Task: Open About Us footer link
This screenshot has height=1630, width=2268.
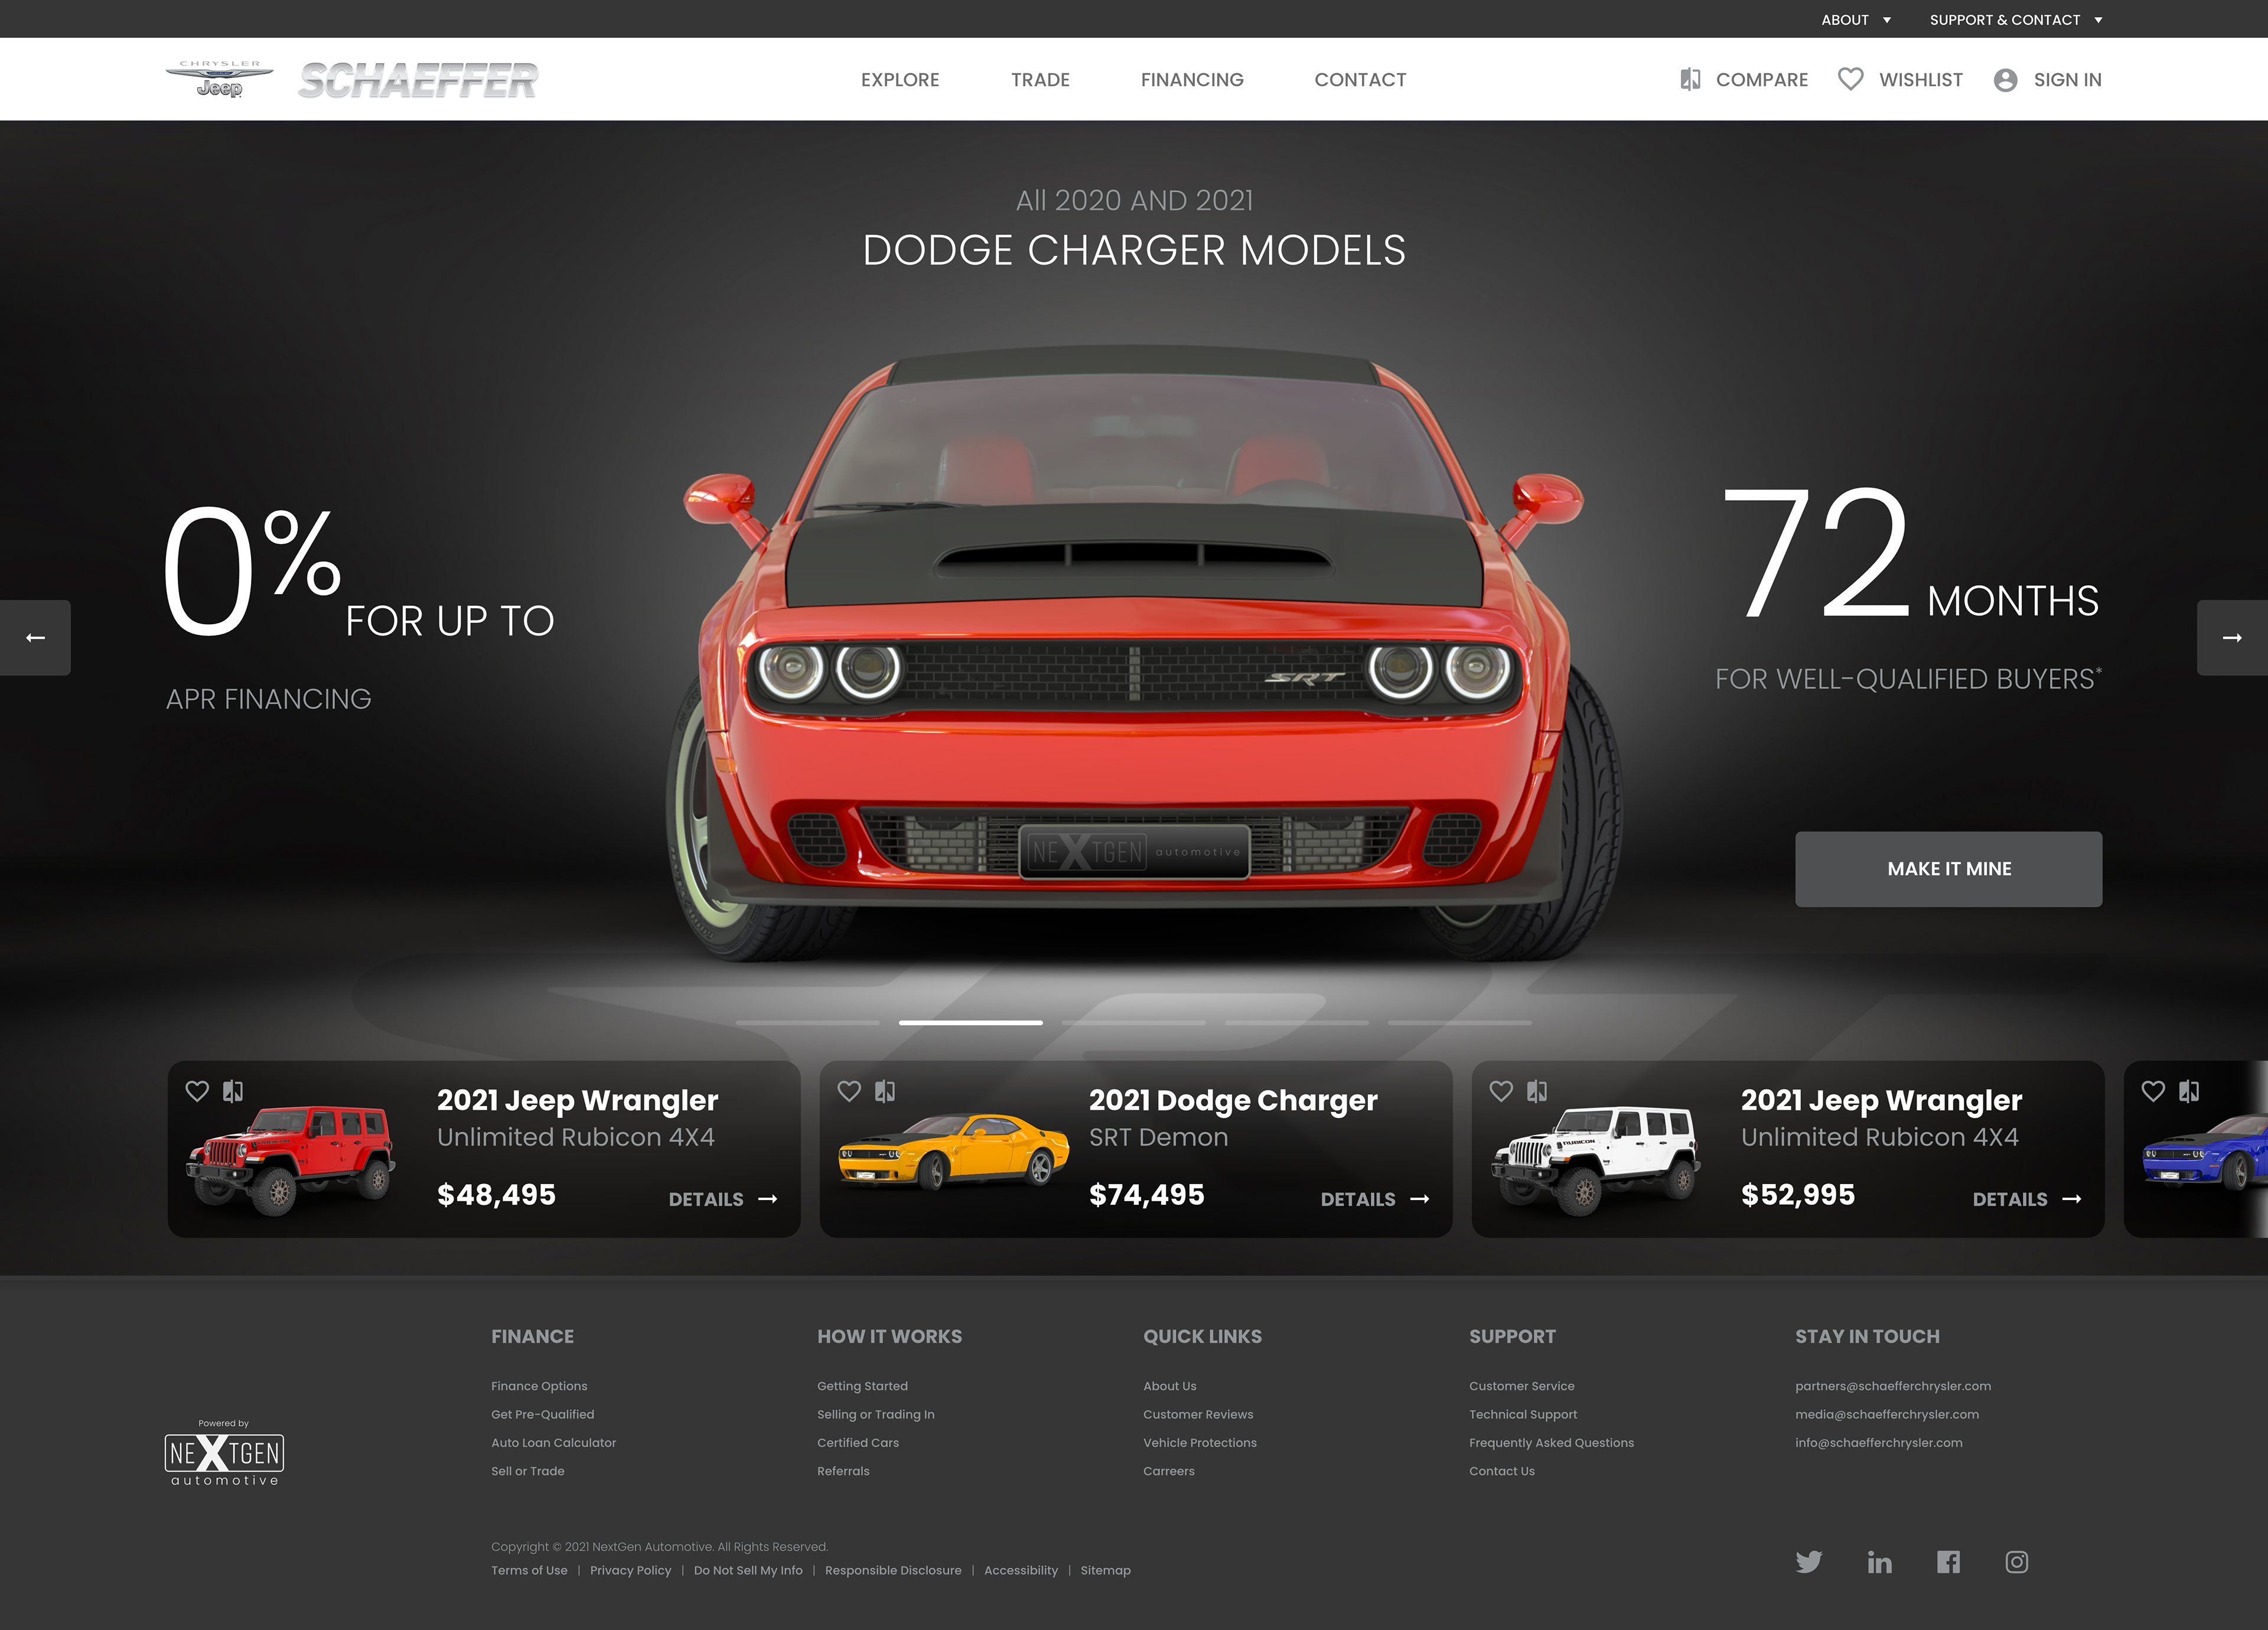Action: [1169, 1386]
